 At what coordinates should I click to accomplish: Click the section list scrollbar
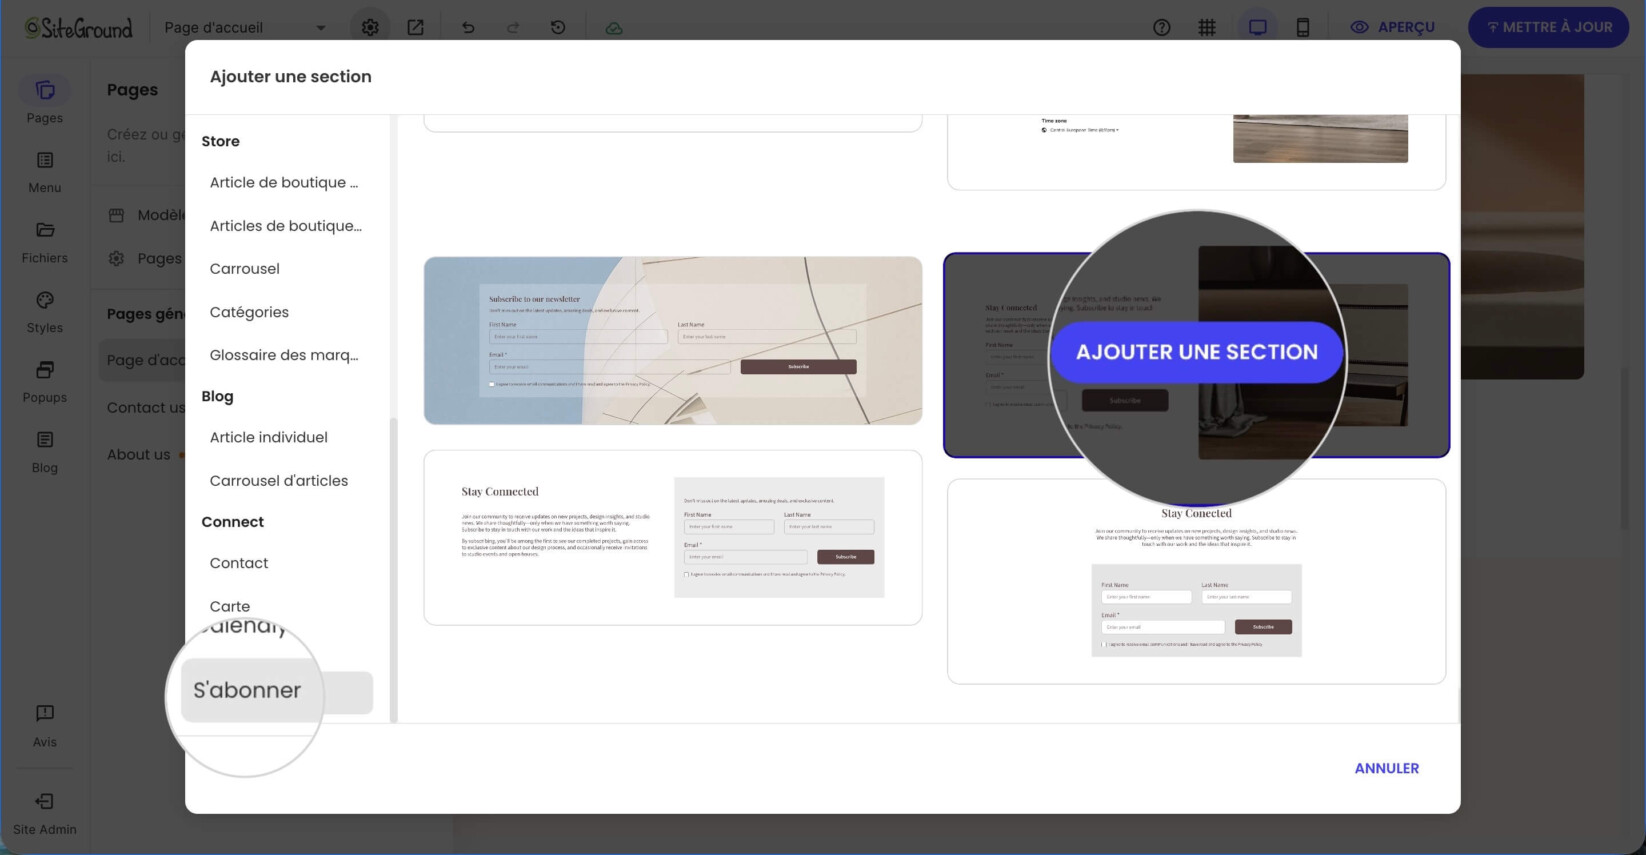pos(393,569)
